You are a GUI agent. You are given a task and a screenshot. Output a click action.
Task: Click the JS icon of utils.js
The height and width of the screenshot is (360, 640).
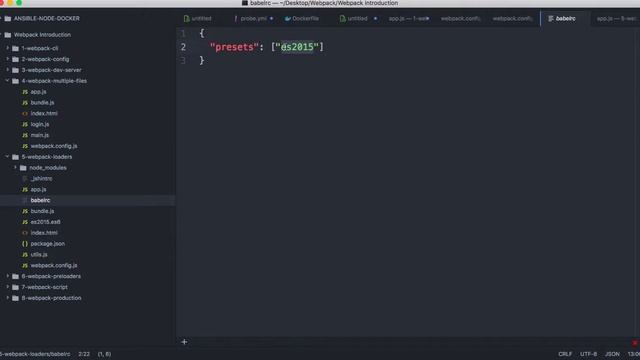click(x=25, y=255)
